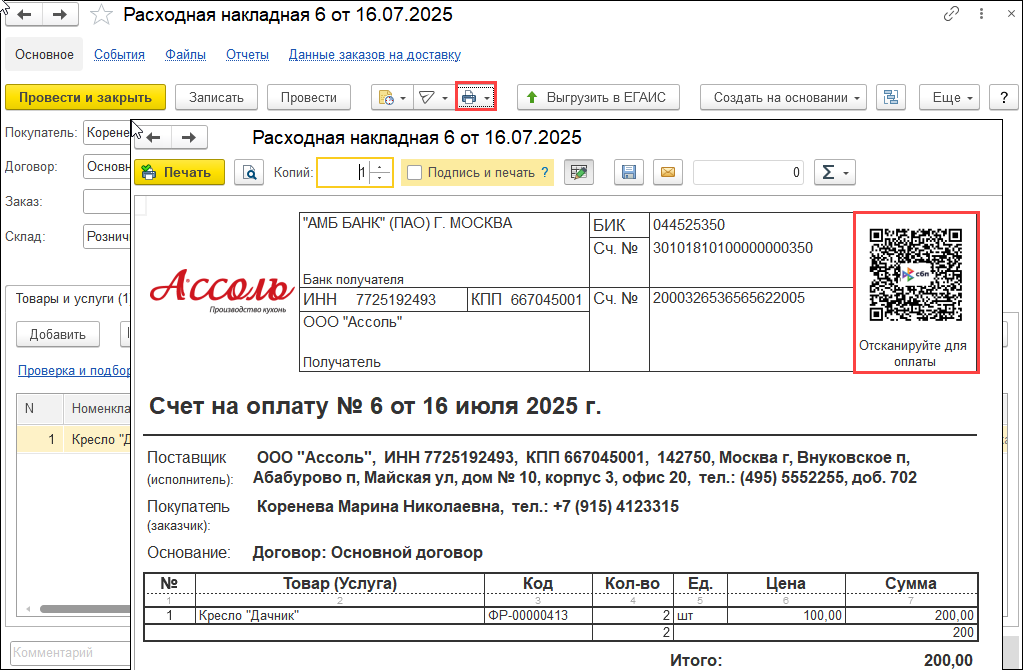The height and width of the screenshot is (670, 1023).
Task: Click the Итого total 200,00
Action: (x=949, y=660)
